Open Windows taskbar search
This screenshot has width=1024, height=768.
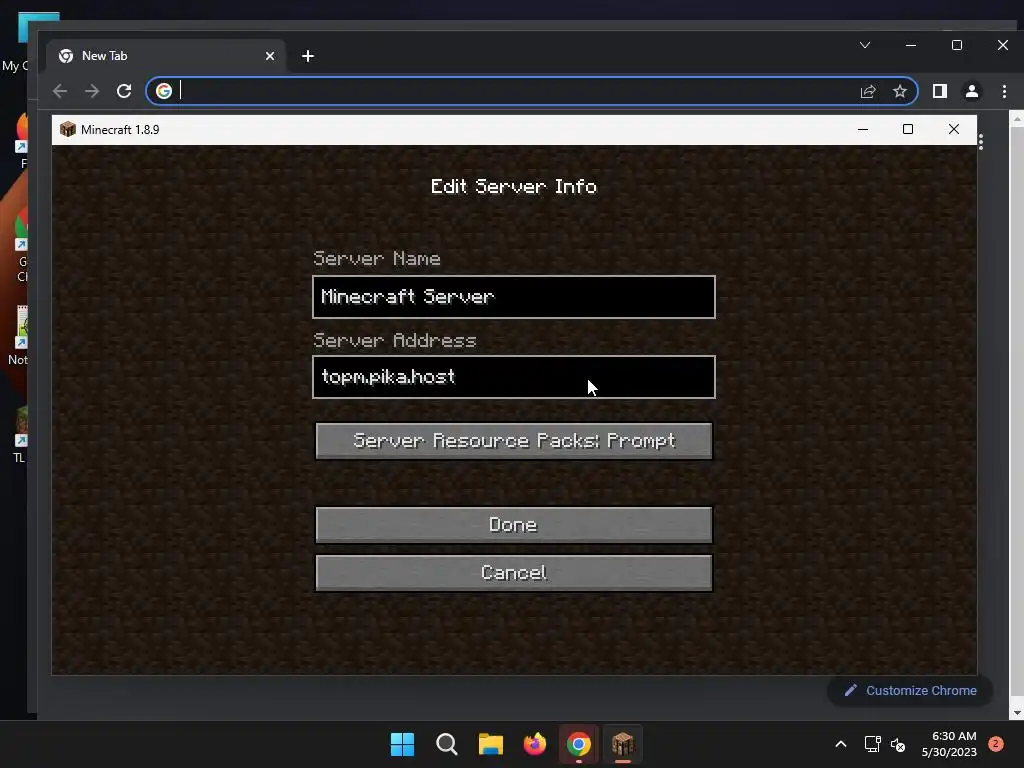point(447,744)
